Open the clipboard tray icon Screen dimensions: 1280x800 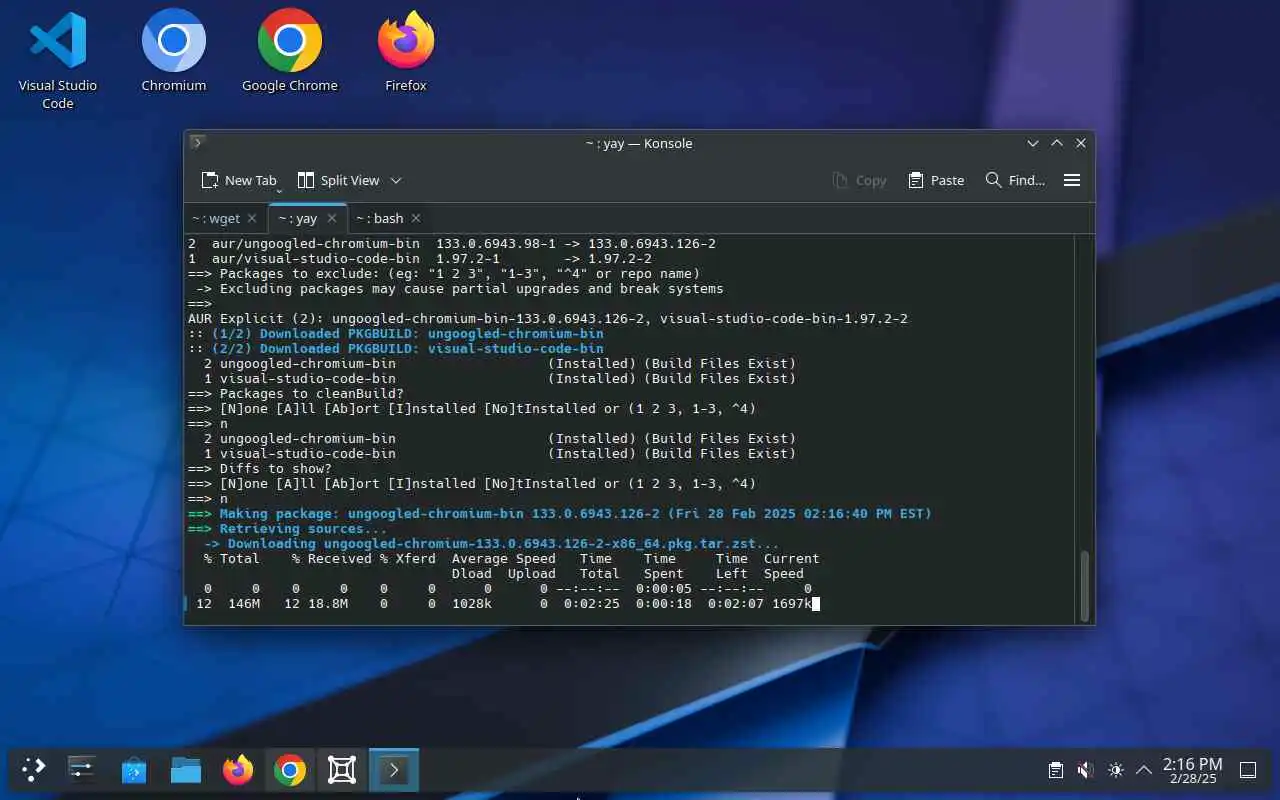pos(1055,770)
